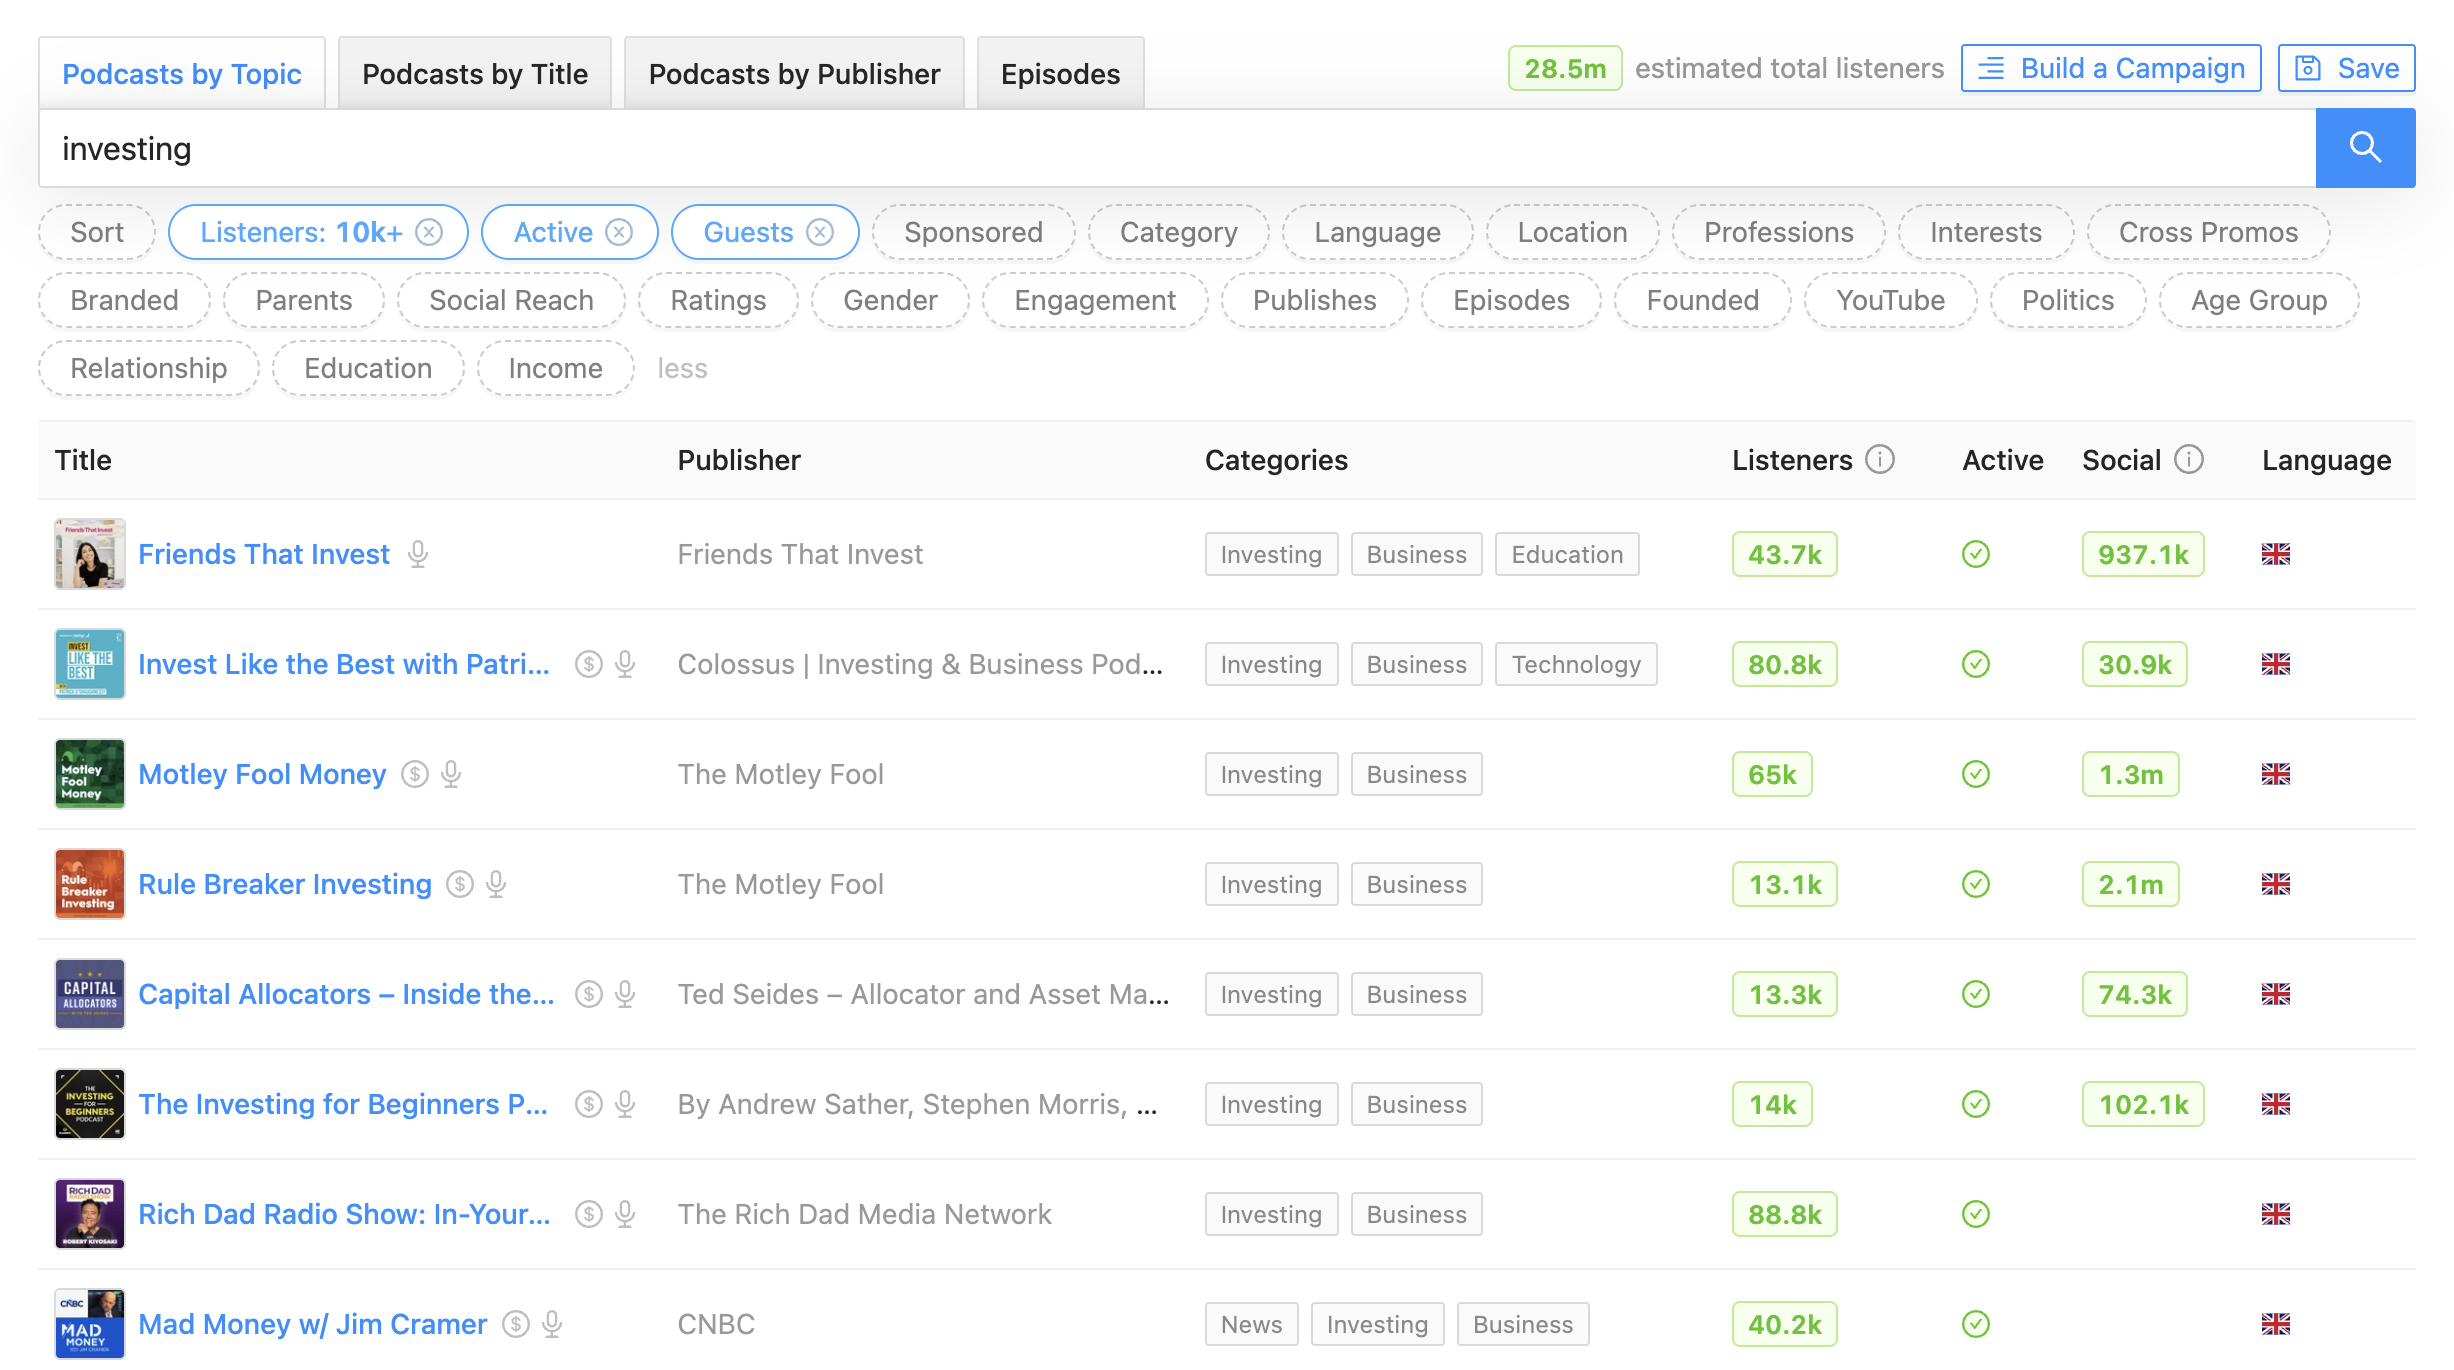Open the Category filter dropdown
The height and width of the screenshot is (1370, 2454).
1178,232
